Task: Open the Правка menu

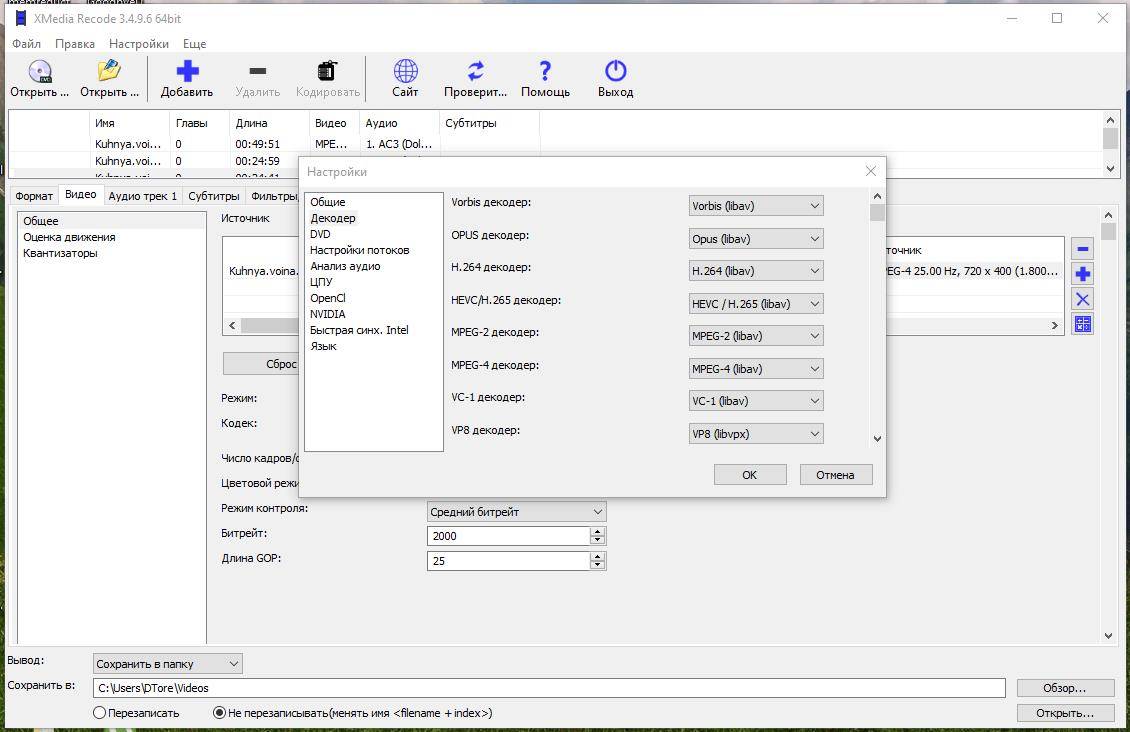Action: 75,44
